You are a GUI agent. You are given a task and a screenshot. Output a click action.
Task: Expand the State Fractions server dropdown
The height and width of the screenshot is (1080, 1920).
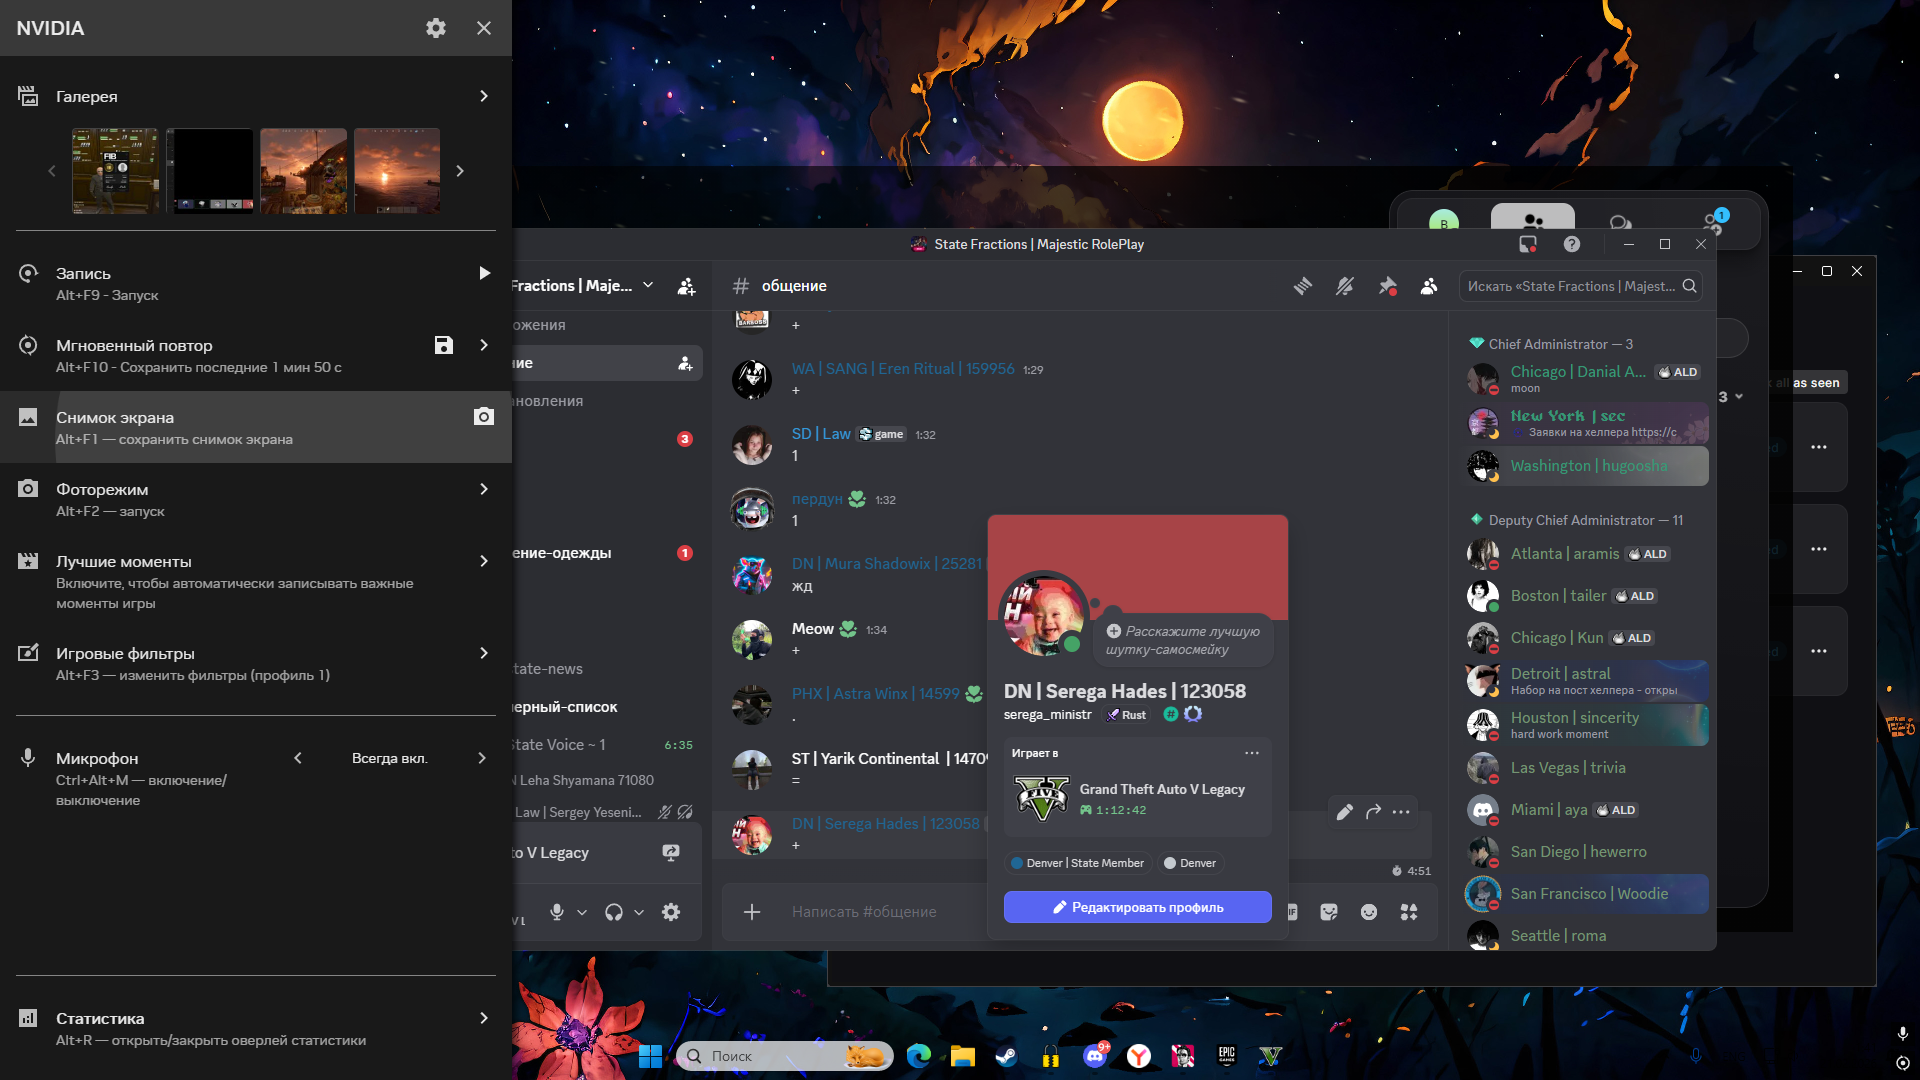pos(648,286)
